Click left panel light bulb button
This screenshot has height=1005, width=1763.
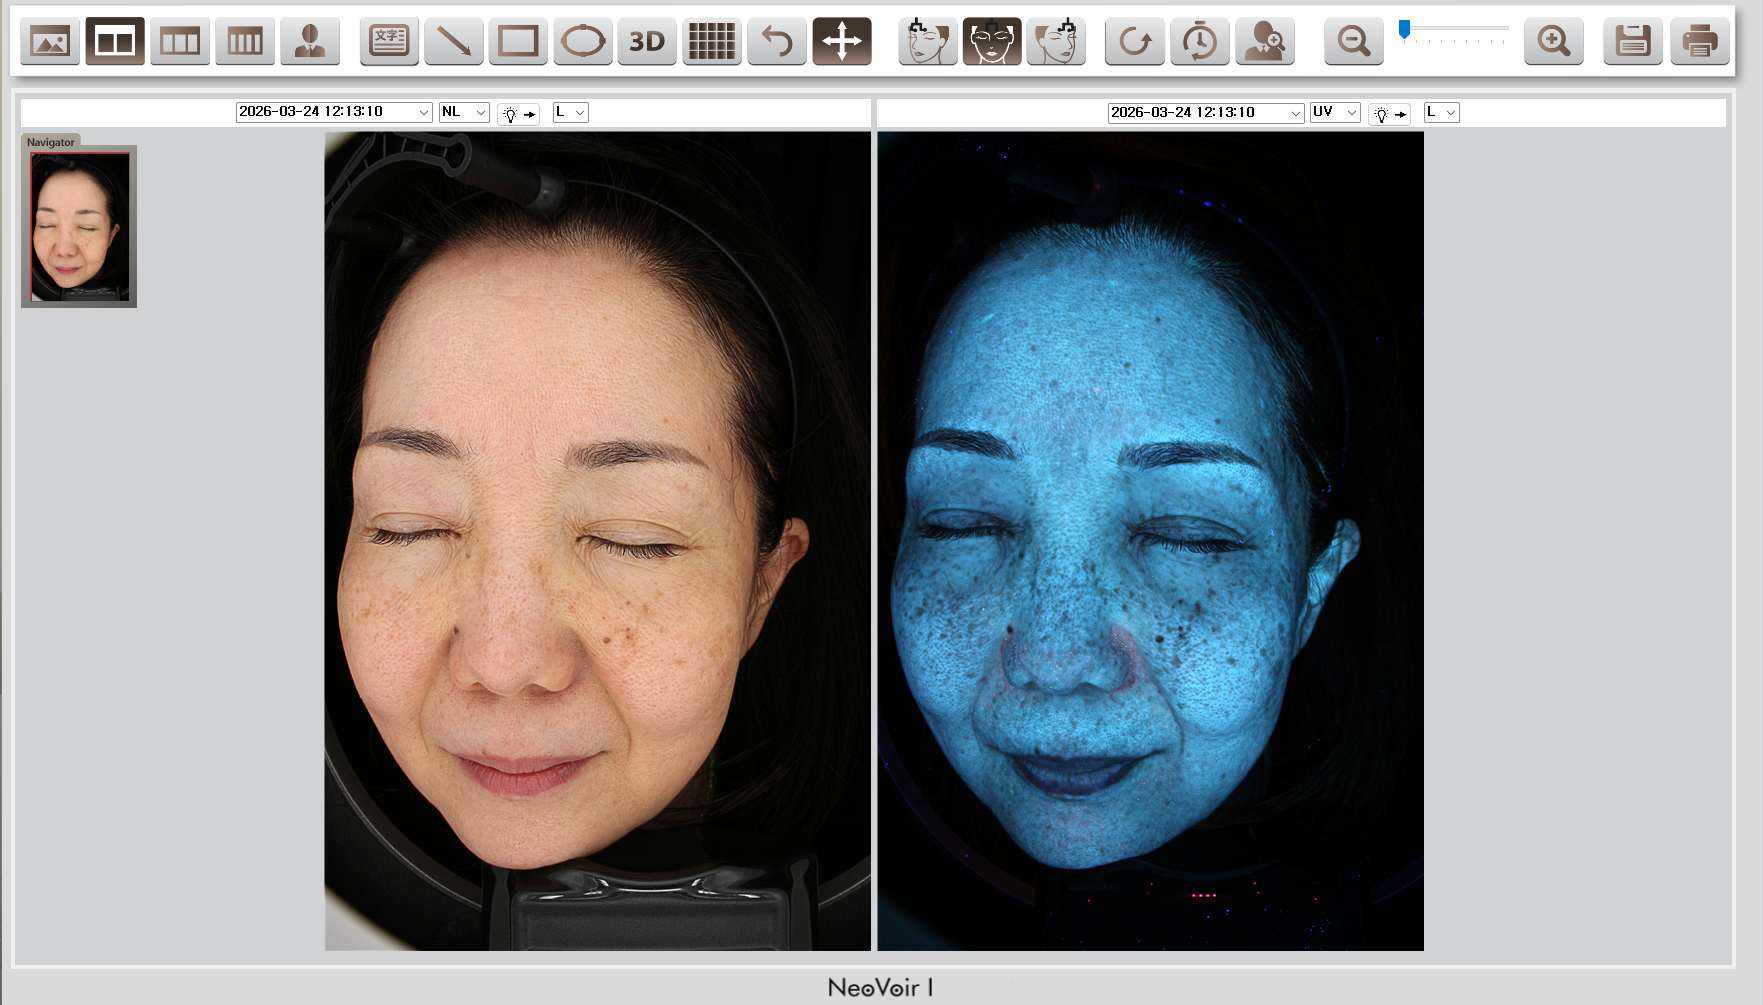[x=519, y=113]
